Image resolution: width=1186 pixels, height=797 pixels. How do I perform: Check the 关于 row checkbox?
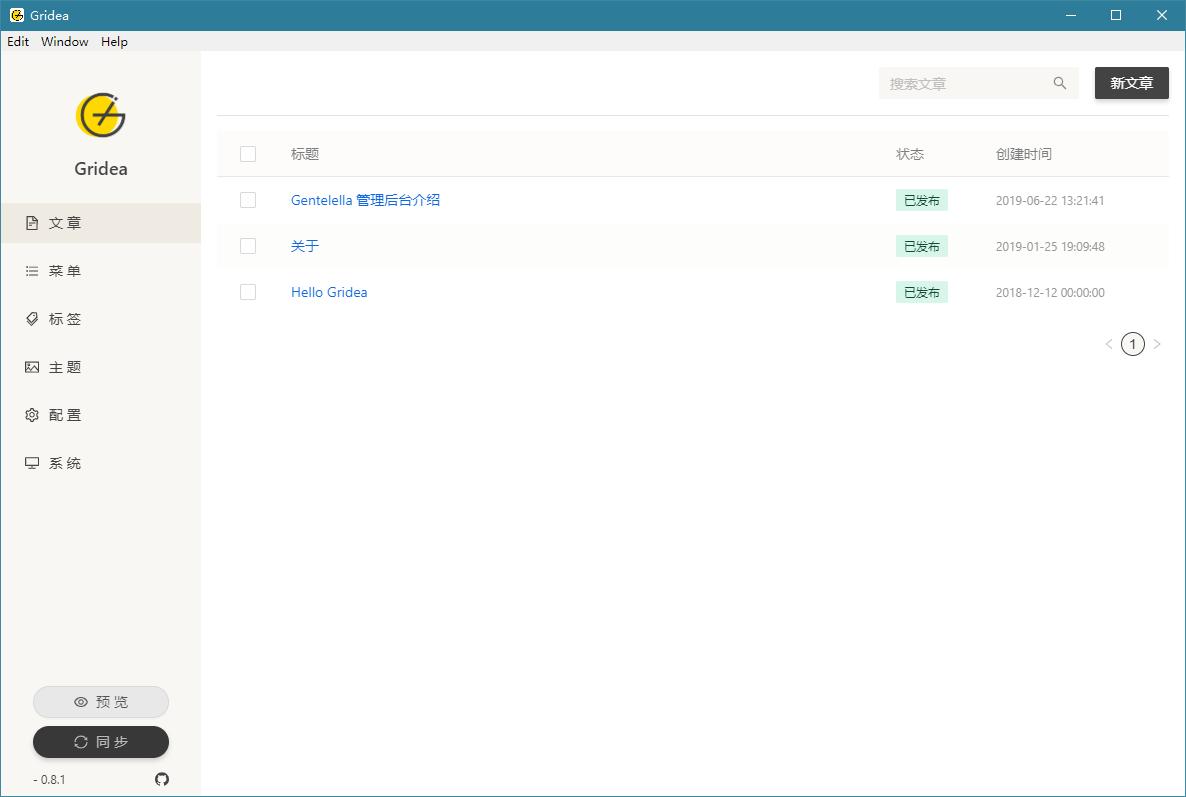tap(248, 246)
